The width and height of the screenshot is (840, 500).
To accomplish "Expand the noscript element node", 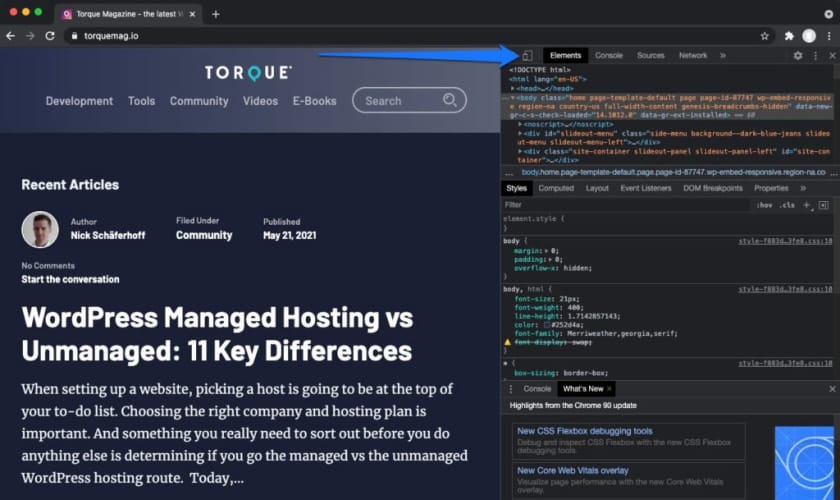I will tap(520, 124).
